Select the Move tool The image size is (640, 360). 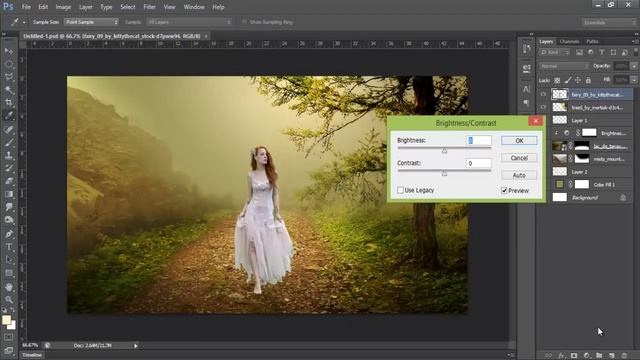pyautogui.click(x=9, y=51)
